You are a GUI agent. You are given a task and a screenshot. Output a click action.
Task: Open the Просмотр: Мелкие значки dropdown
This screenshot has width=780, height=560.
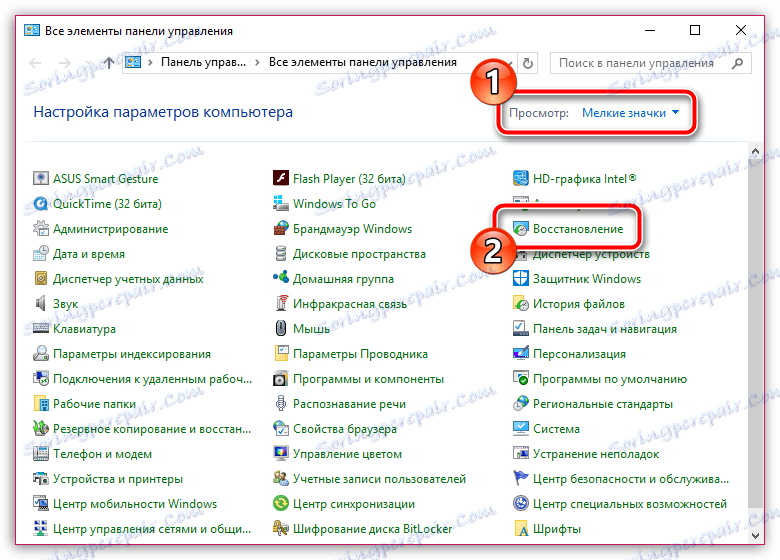click(x=630, y=113)
